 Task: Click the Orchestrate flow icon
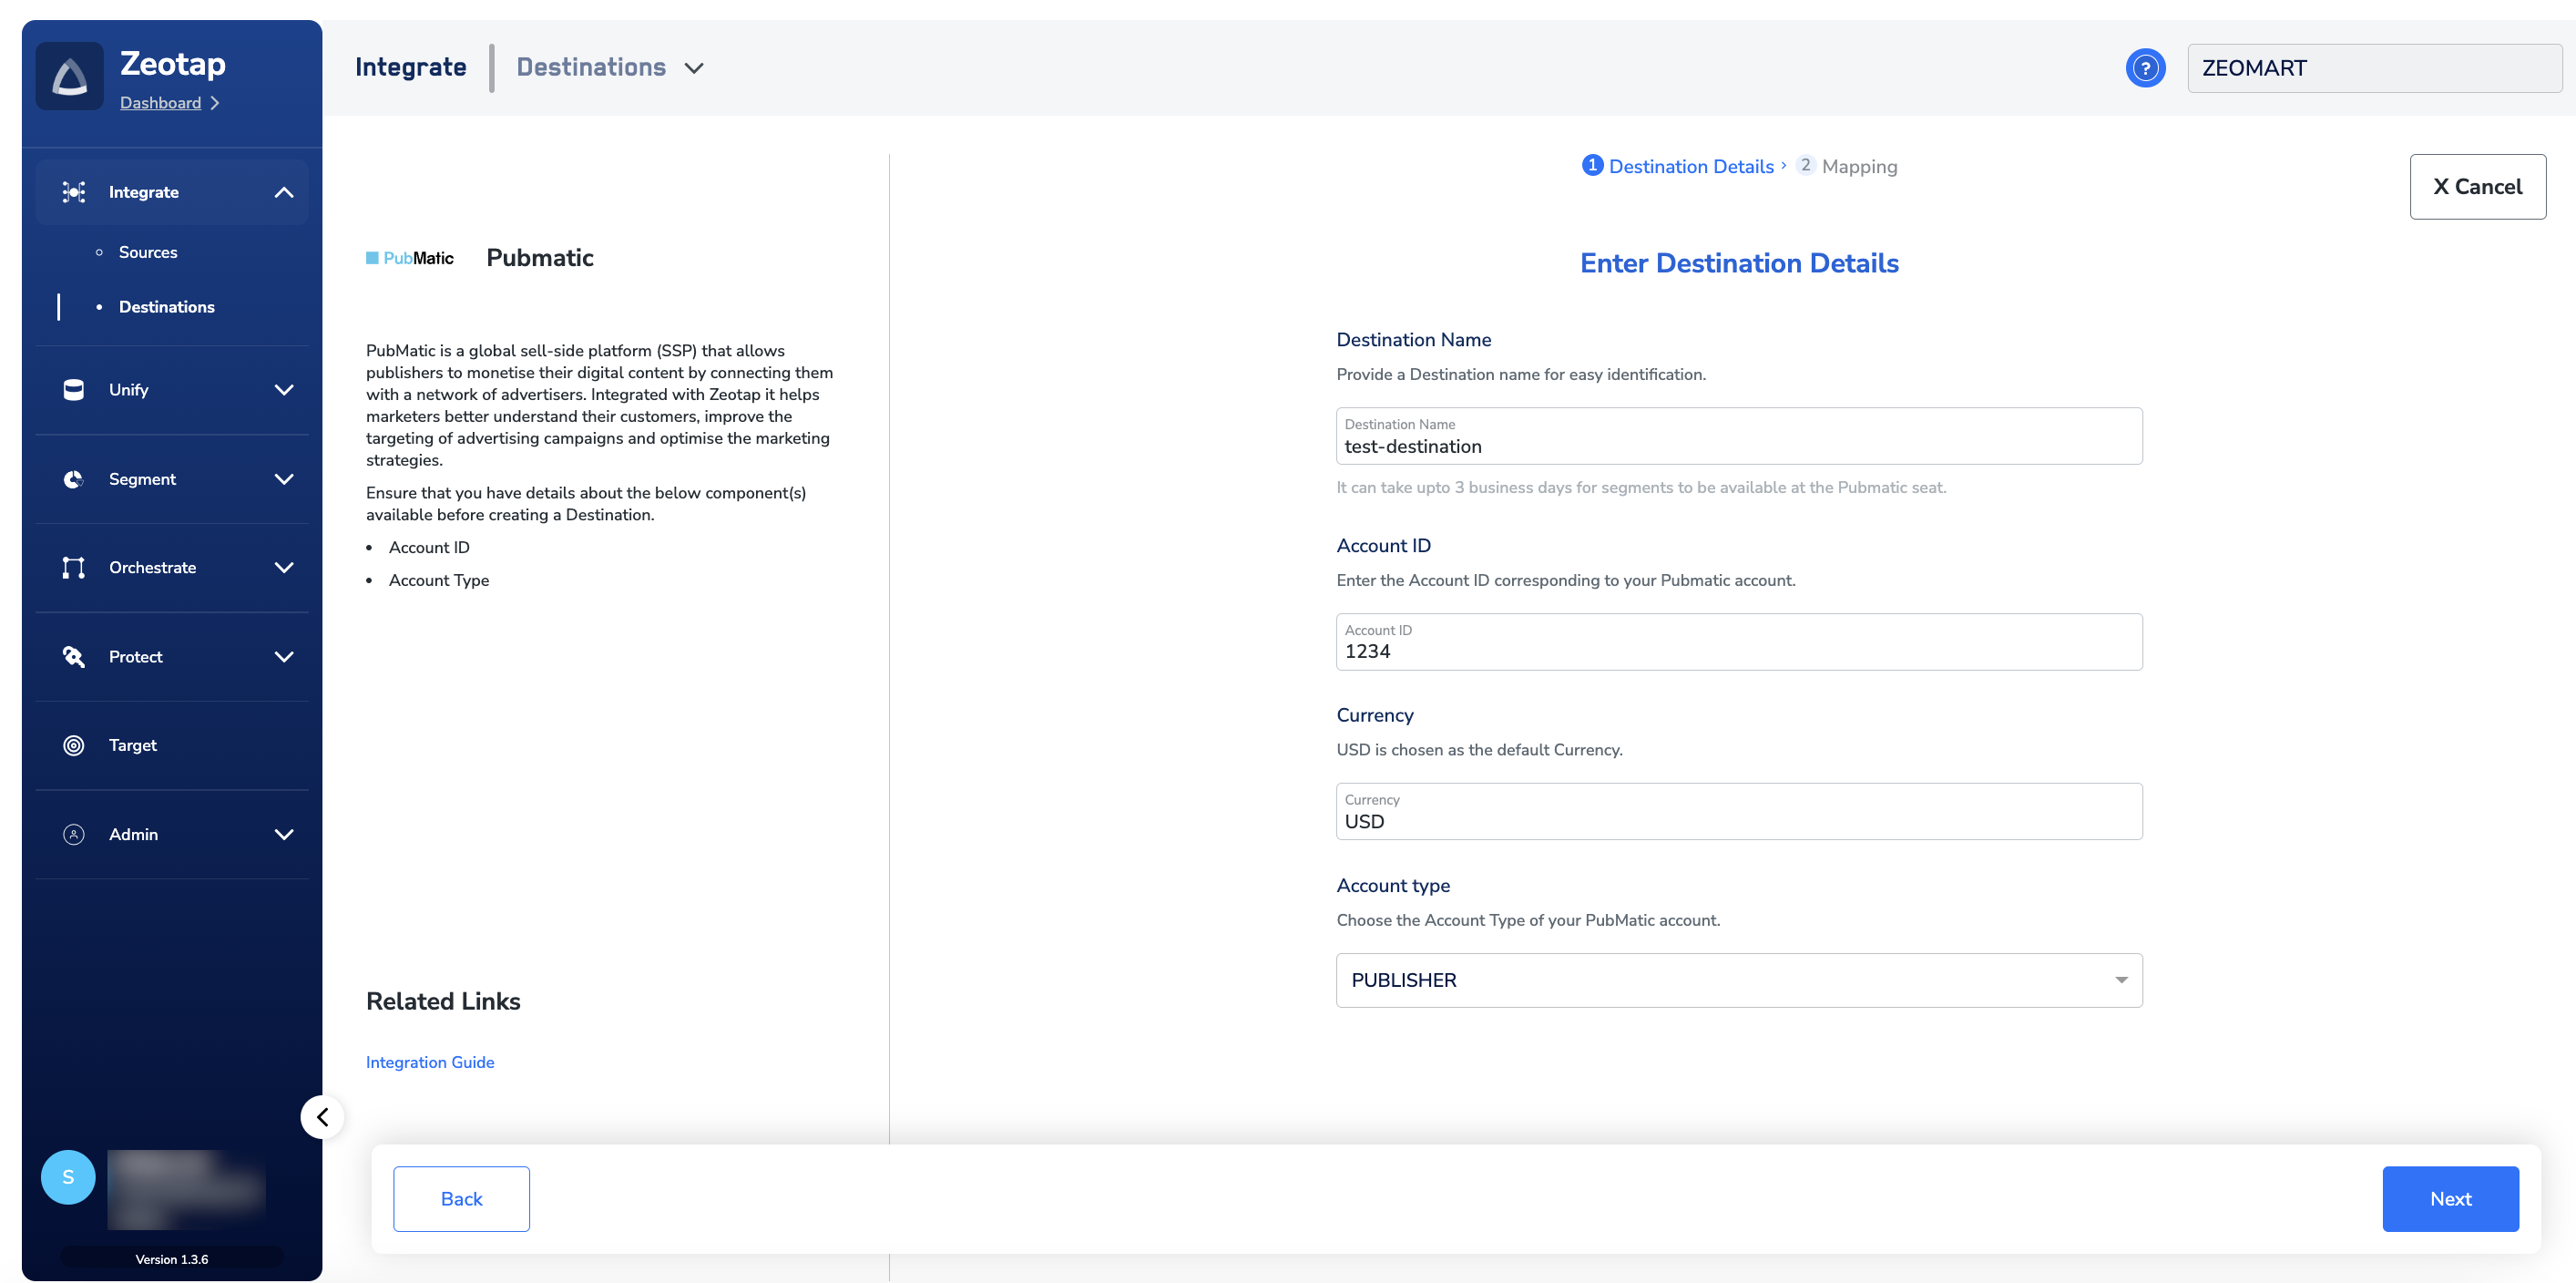(x=73, y=567)
